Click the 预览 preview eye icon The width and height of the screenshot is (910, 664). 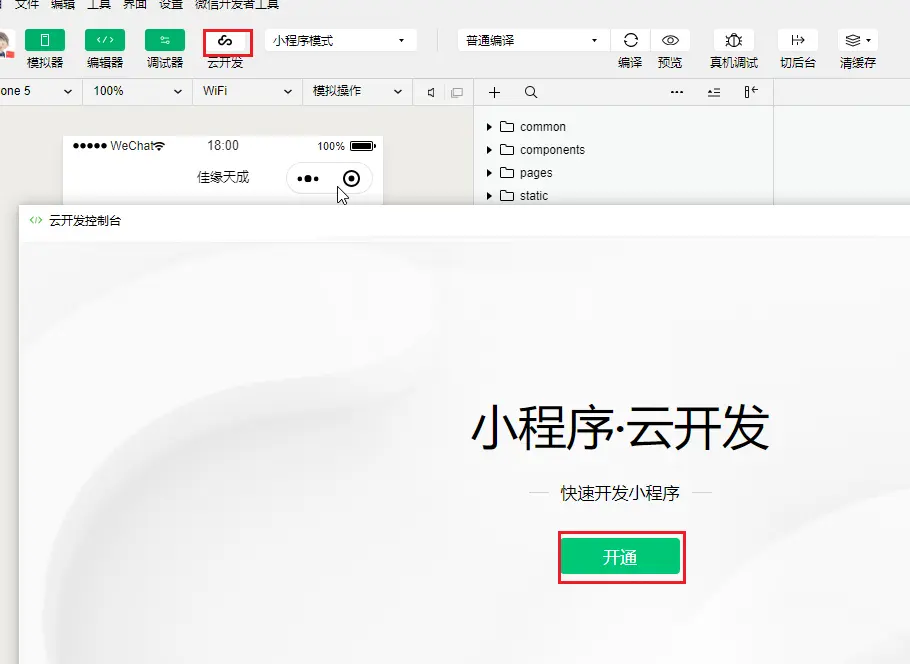670,40
